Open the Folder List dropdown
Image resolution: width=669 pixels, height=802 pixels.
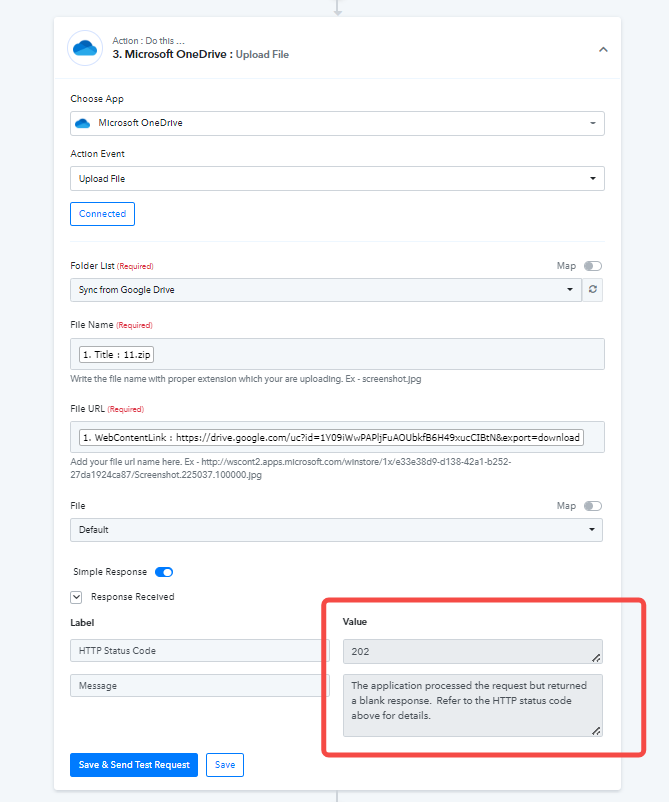[326, 290]
